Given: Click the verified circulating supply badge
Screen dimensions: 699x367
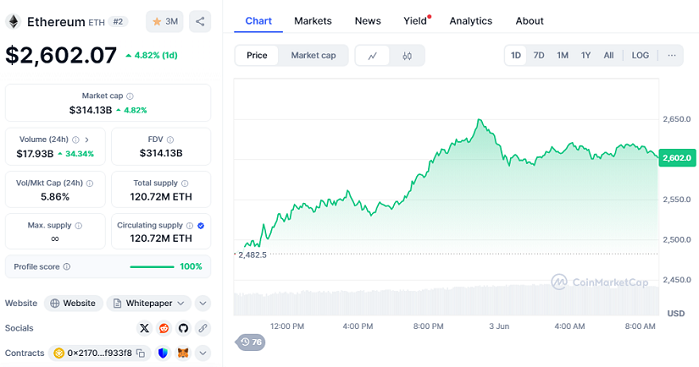Looking at the screenshot, I should 201,226.
